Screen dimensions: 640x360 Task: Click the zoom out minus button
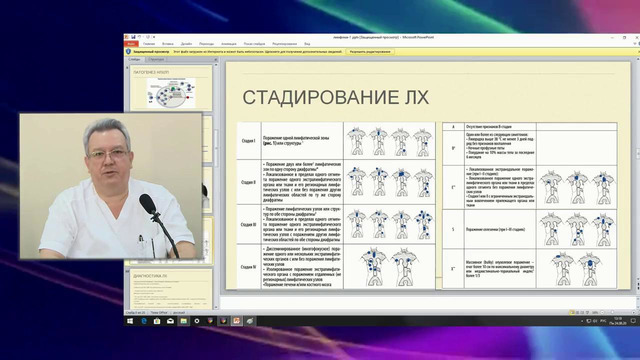pyautogui.click(x=602, y=313)
